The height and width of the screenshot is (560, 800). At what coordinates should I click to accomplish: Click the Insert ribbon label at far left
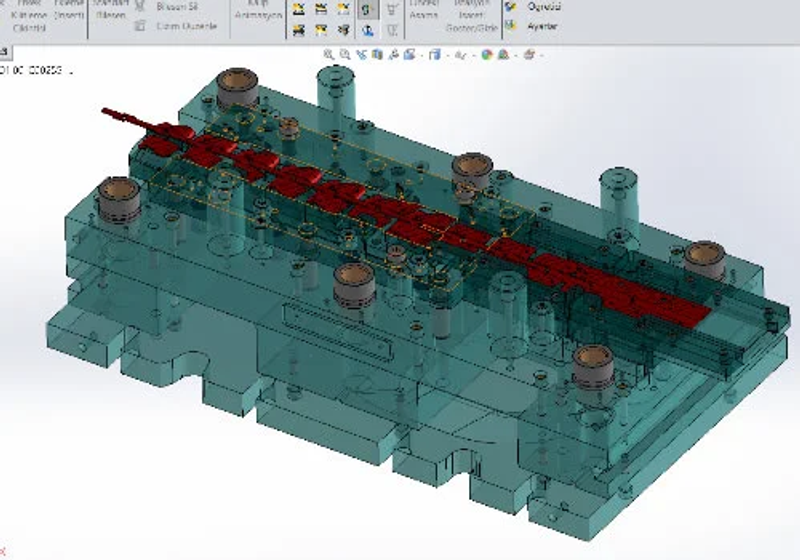[x=68, y=15]
